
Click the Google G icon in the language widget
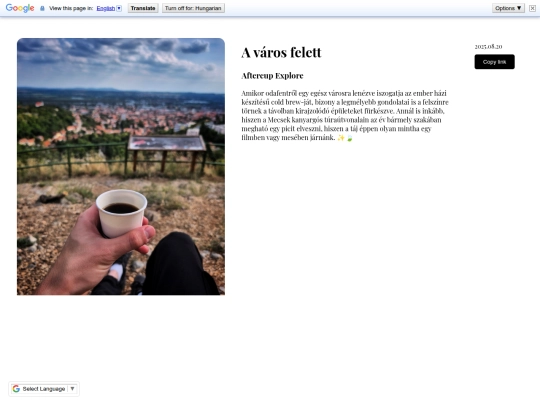[16, 389]
